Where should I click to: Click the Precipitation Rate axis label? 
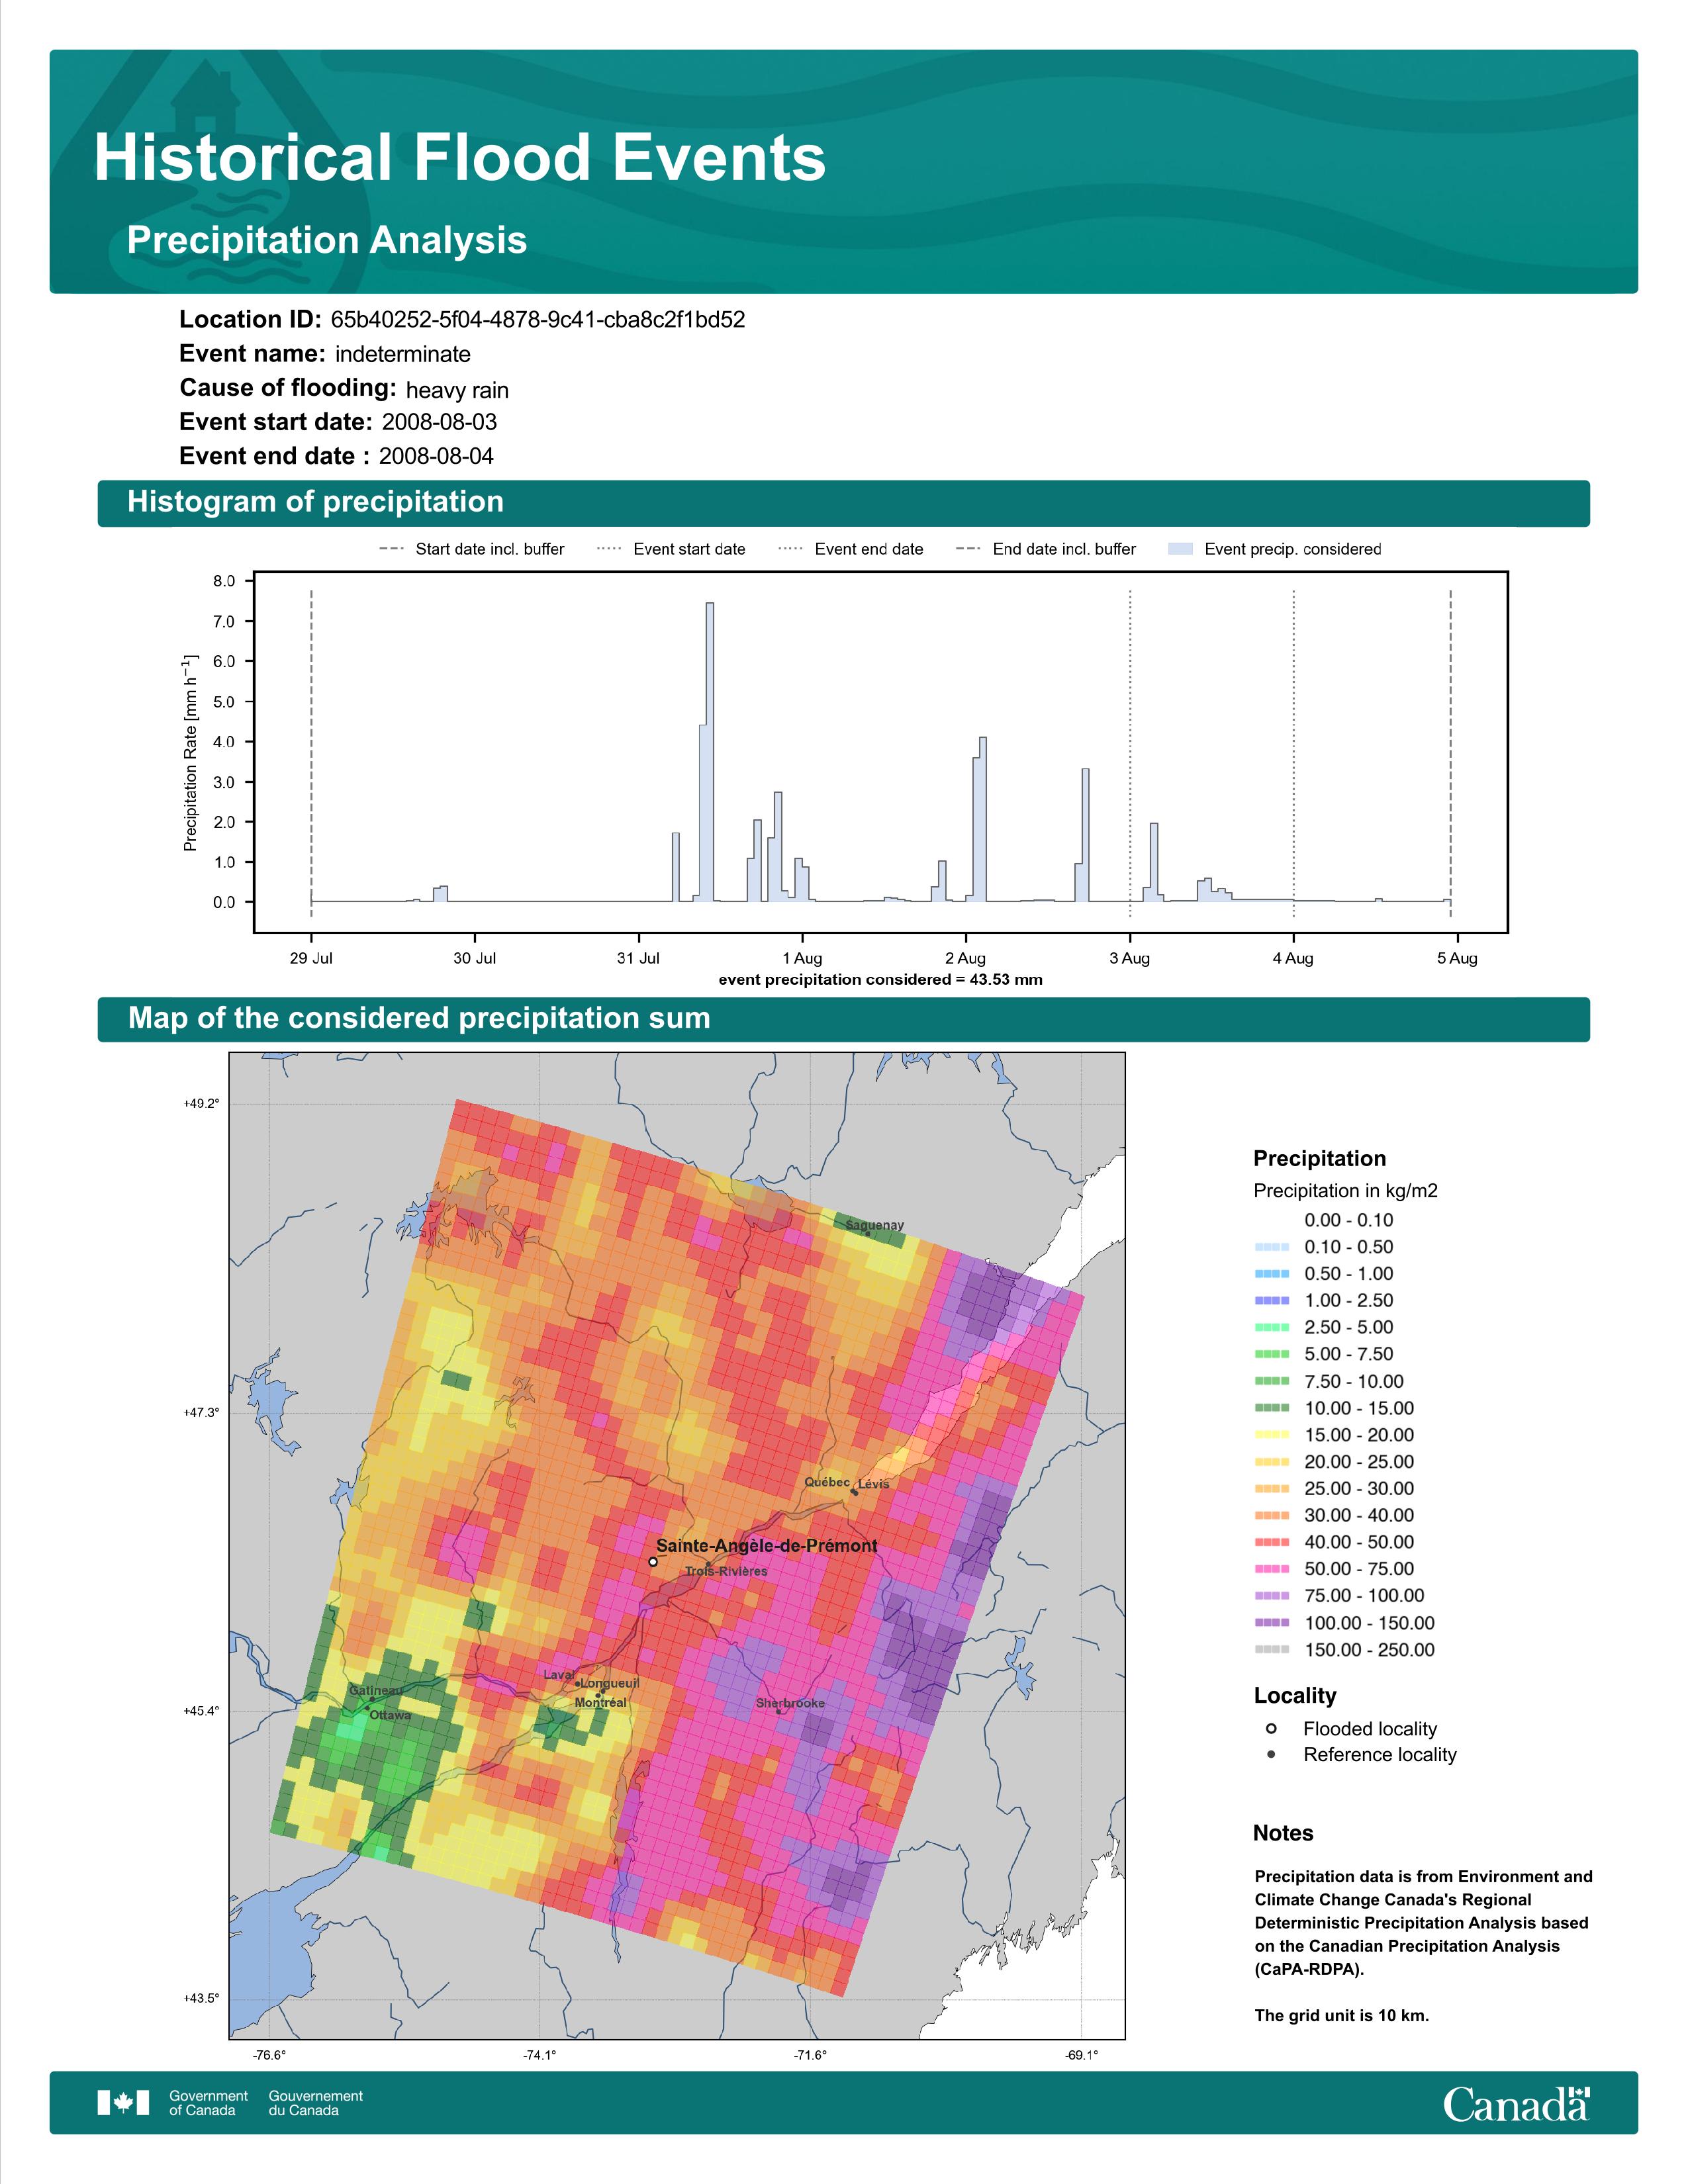190,753
